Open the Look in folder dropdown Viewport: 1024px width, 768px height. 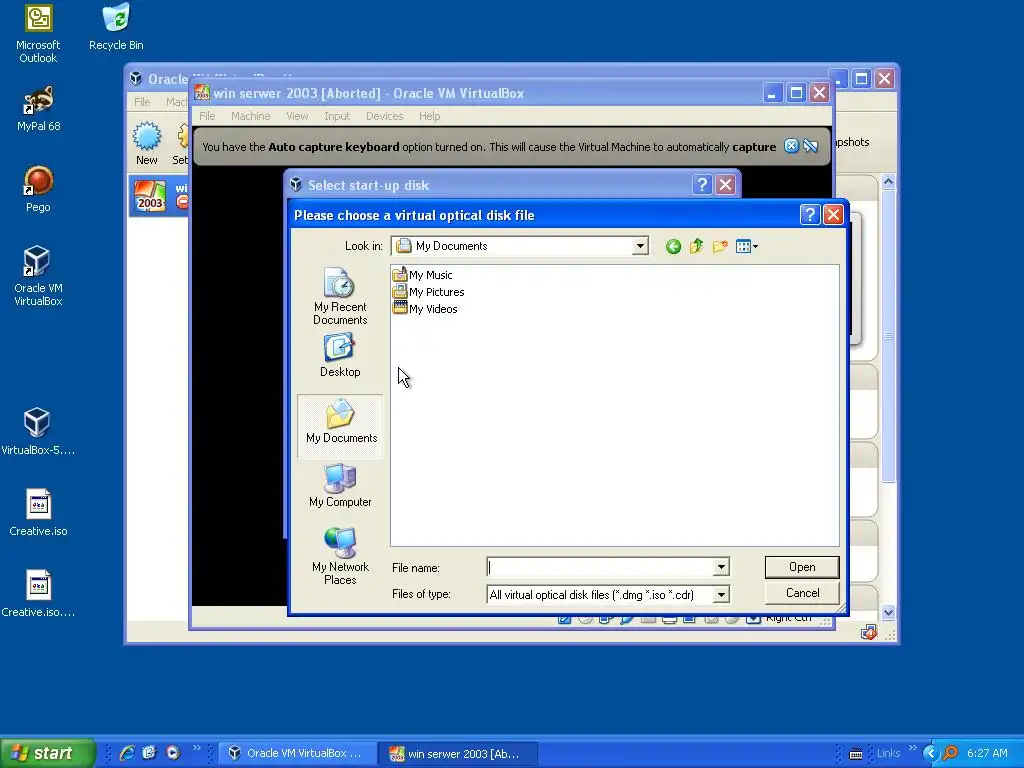(640, 246)
